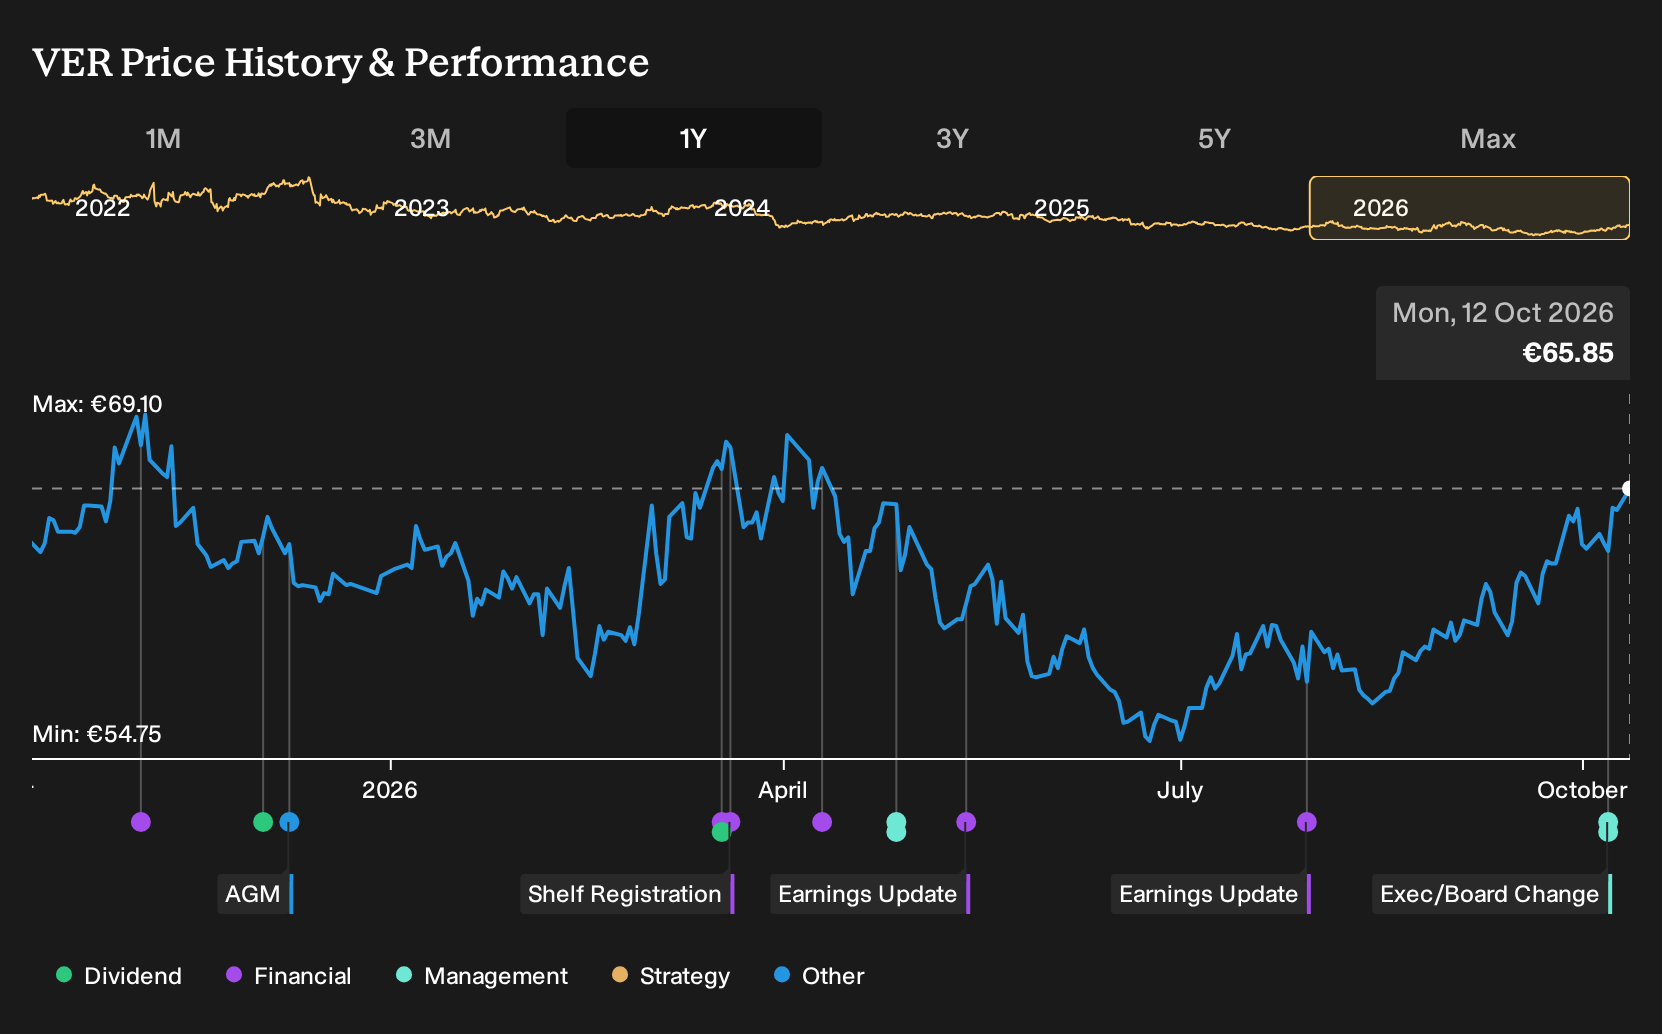Click the Earnings Update label below April
The width and height of the screenshot is (1662, 1034).
coord(870,894)
